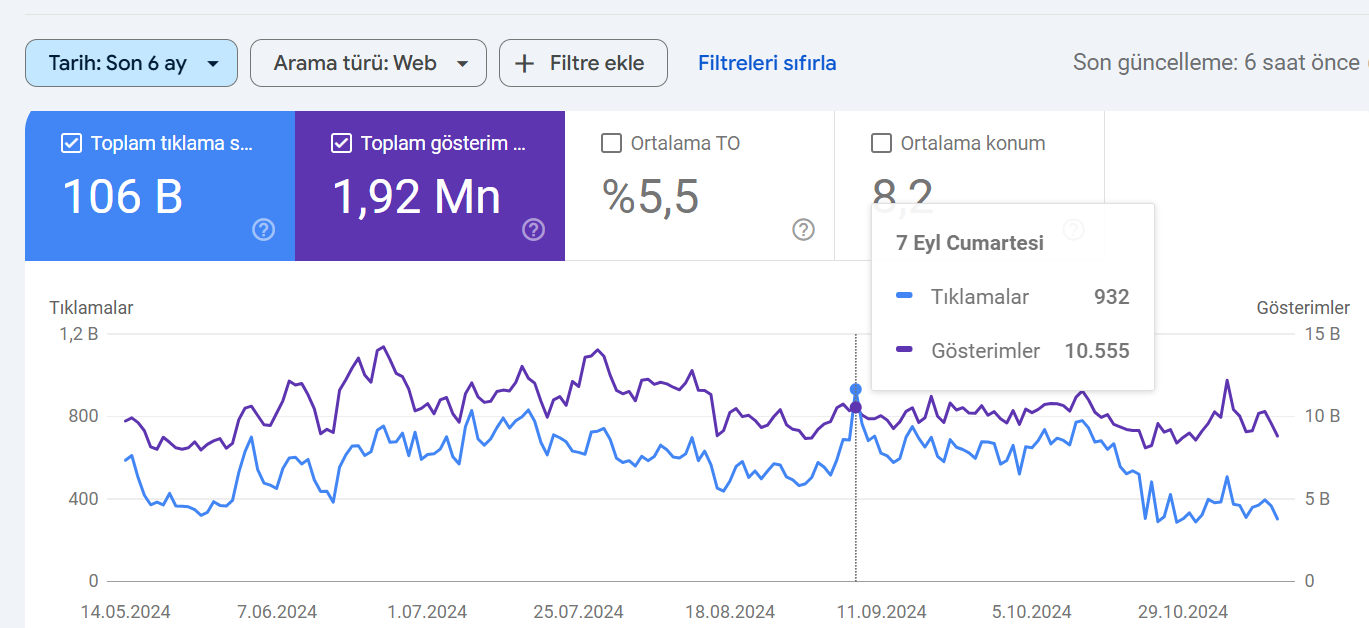
Task: Click the highlighted blue data point on 7 Eyl
Action: [855, 389]
